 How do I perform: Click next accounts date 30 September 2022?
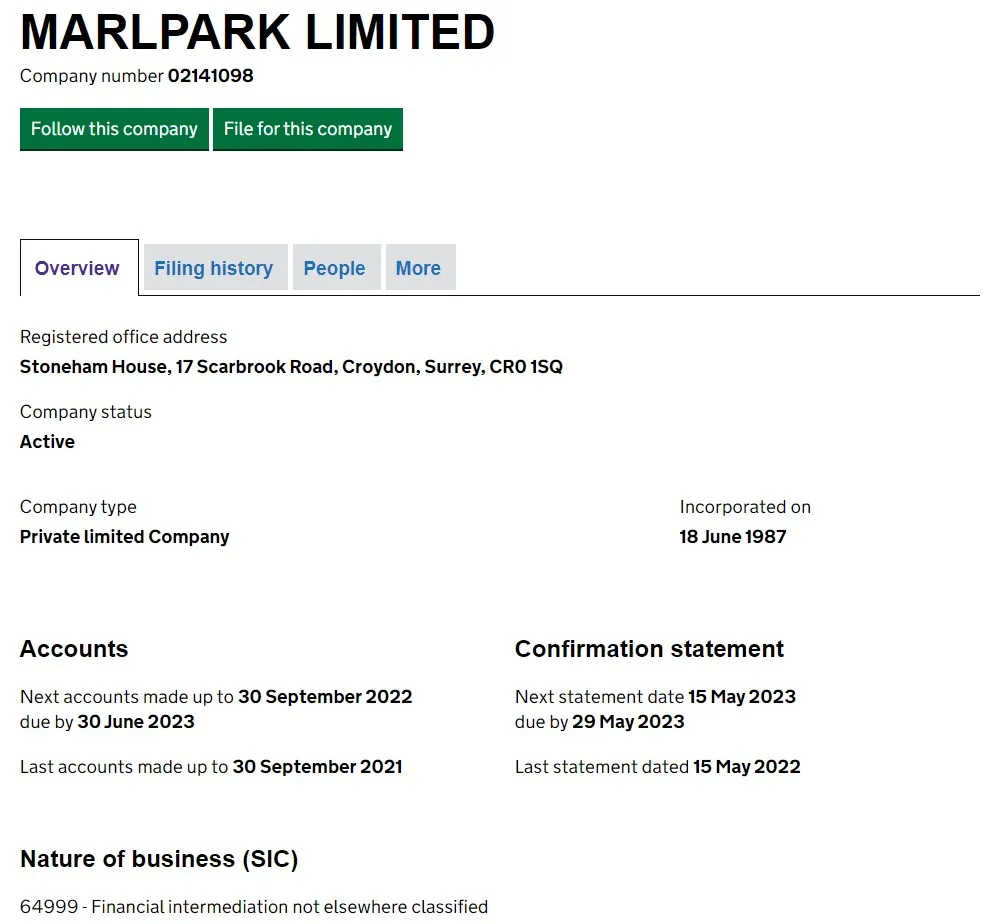coord(325,697)
